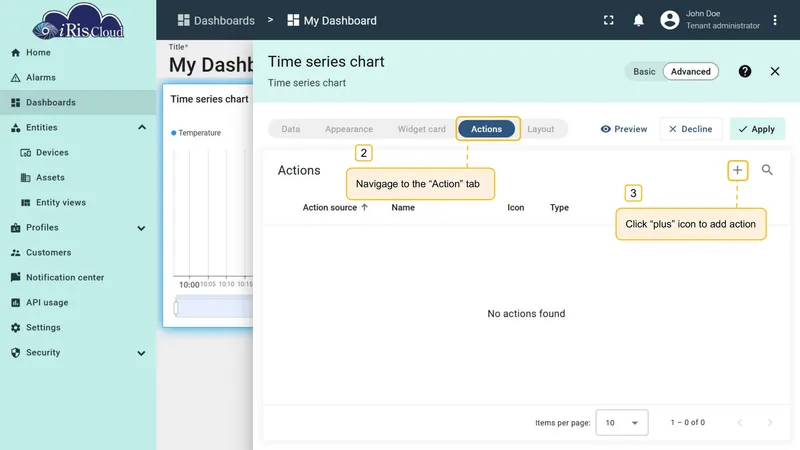Open the Items per page dropdown
Screen dimensions: 800x450
tap(621, 422)
